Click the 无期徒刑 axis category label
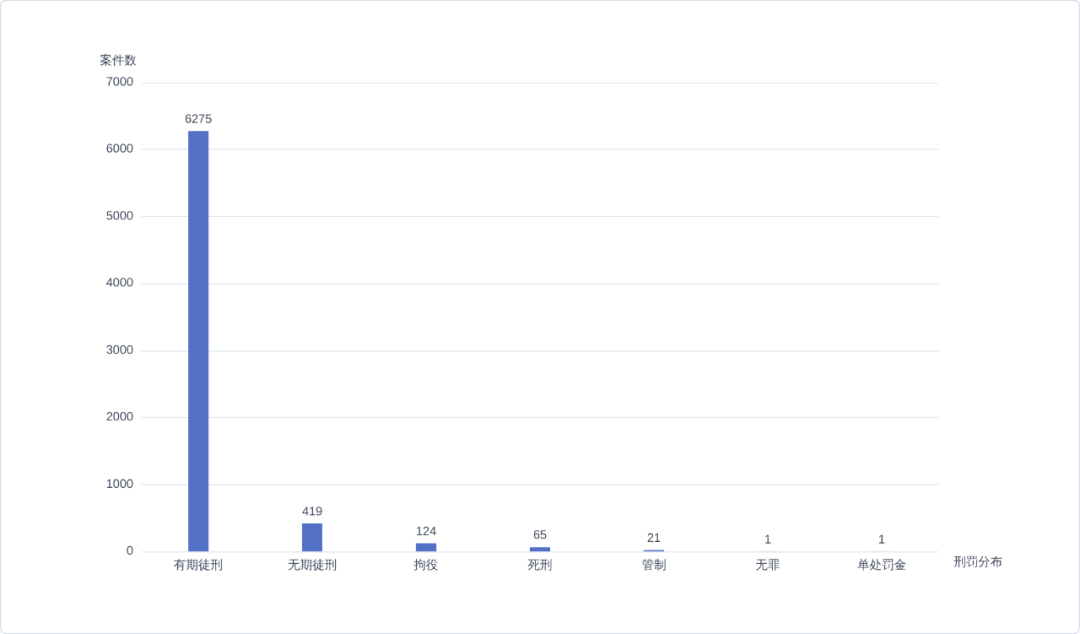1080x634 pixels. point(312,565)
